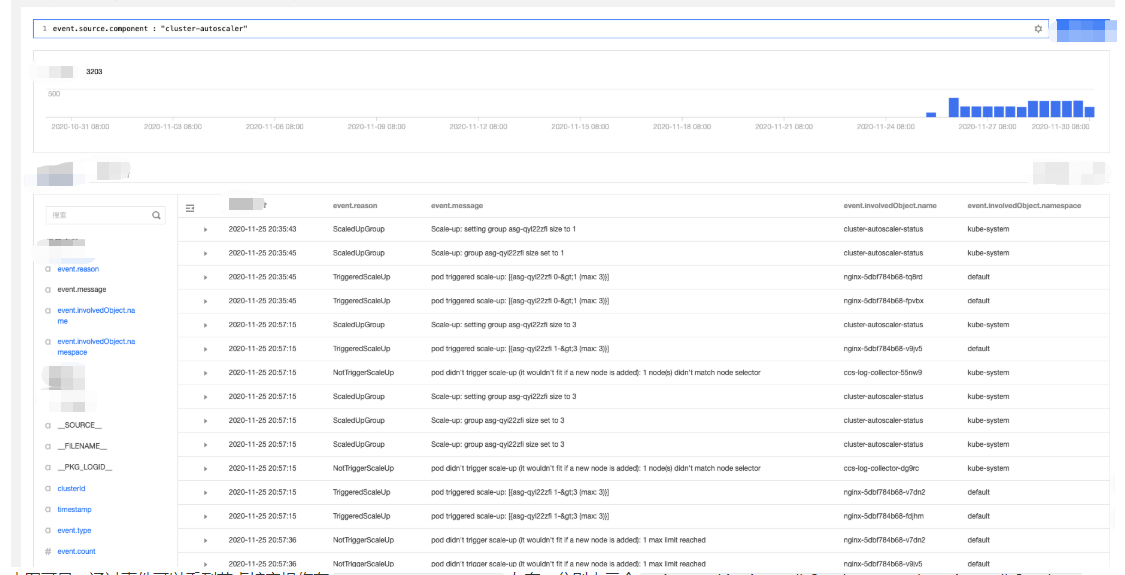Expand the ccs-log-collector-55nw9 log row
Image resolution: width=1125 pixels, height=575 pixels.
click(205, 373)
